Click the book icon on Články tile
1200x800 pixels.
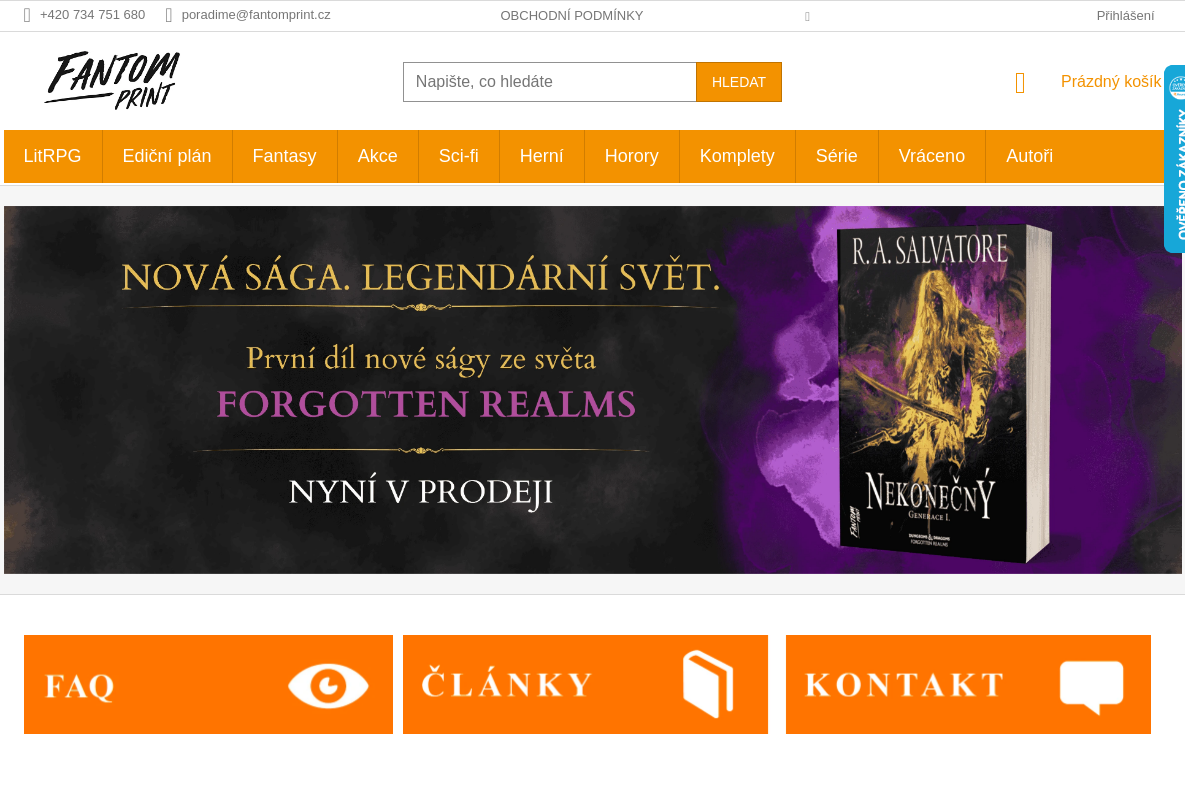708,684
